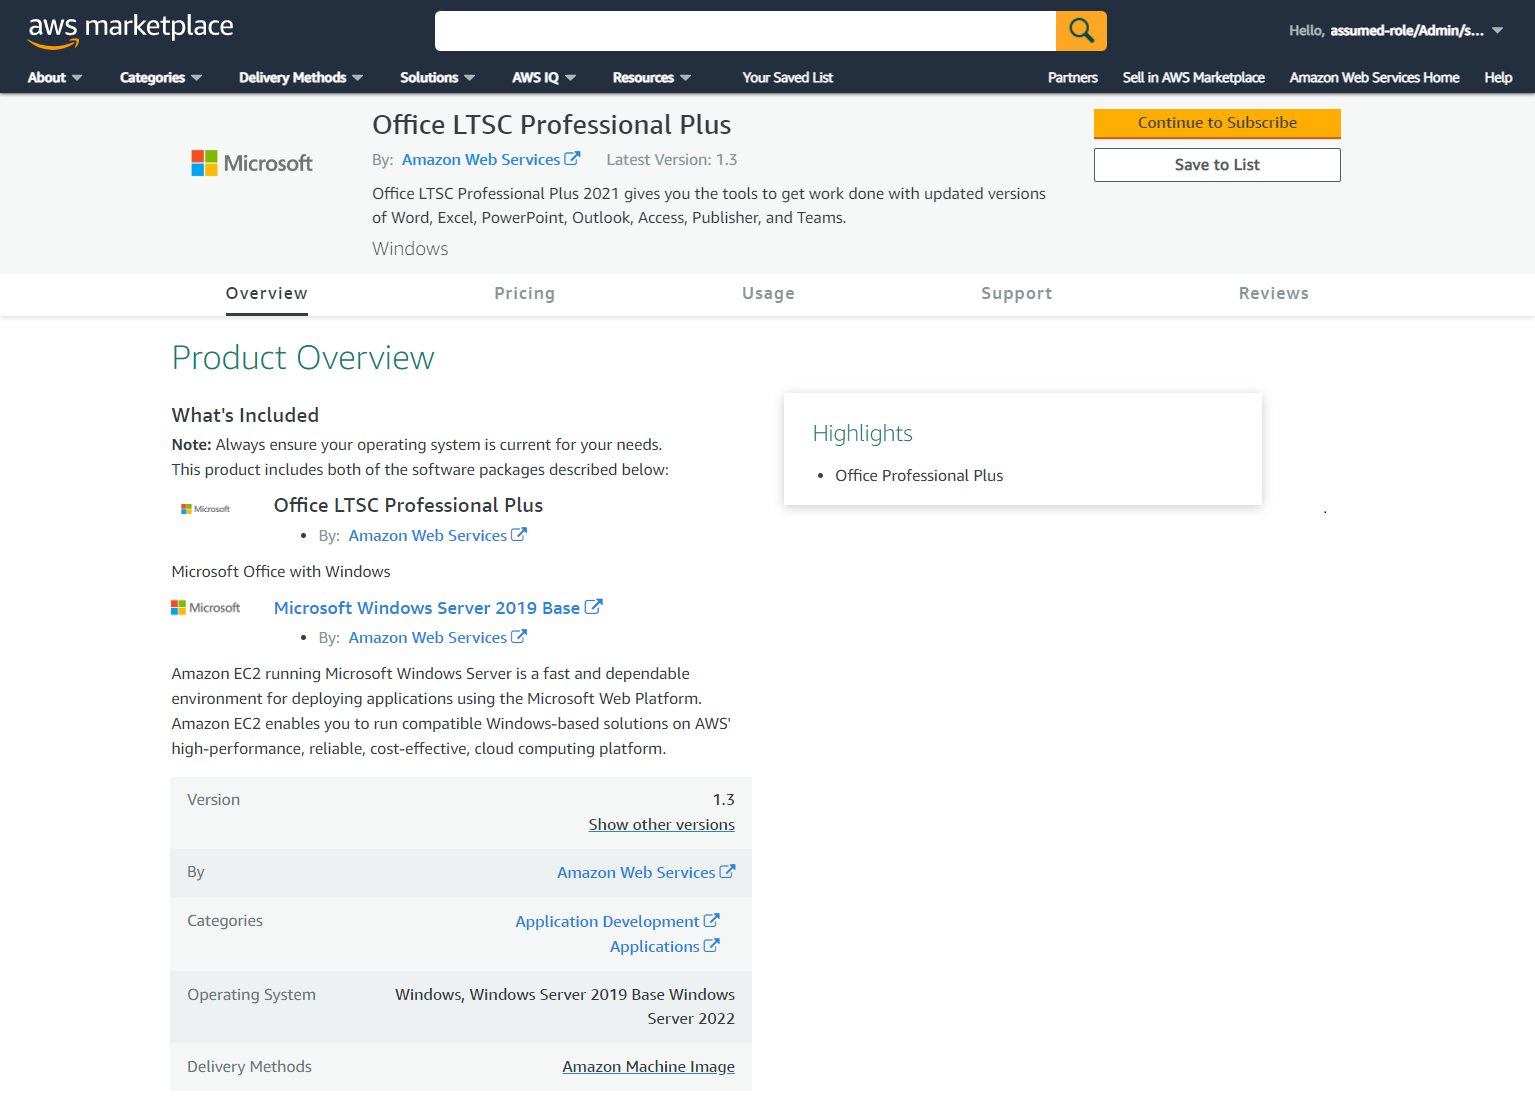
Task: Click the 'Latest Version: 1.3' text
Action: 672,159
